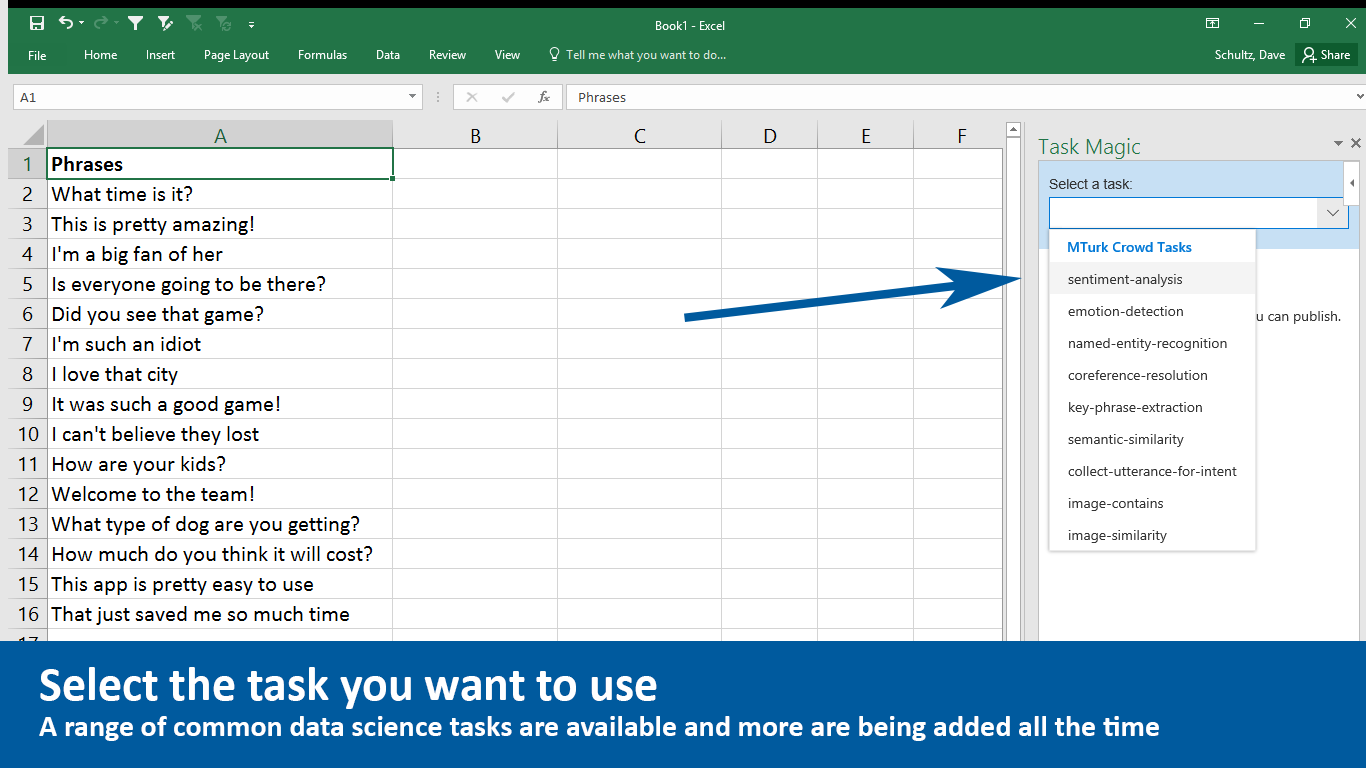The image size is (1366, 768).
Task: Undo the last action
Action: pyautogui.click(x=66, y=23)
